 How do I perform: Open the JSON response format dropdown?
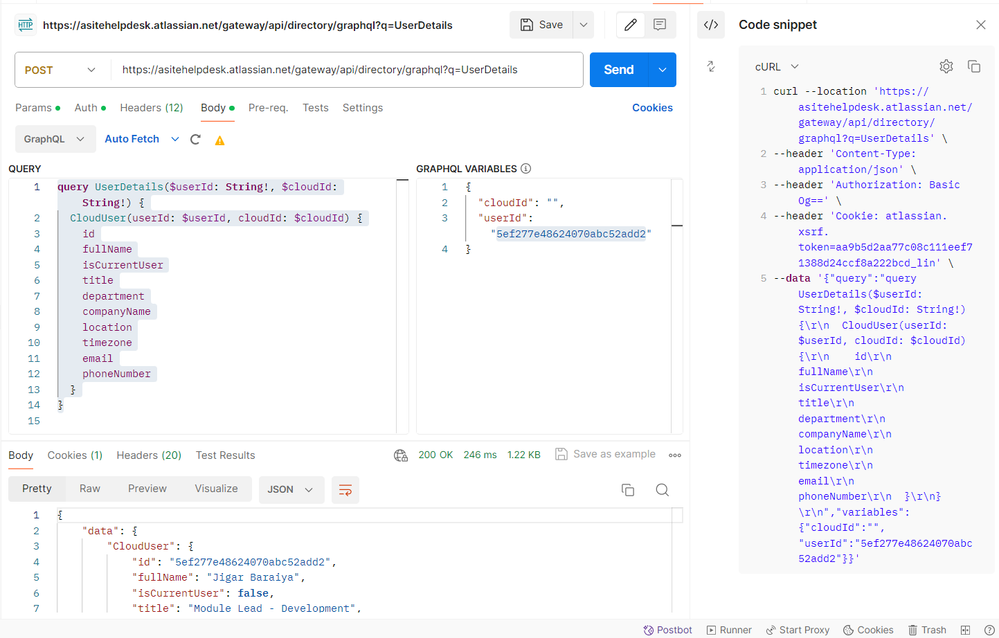[291, 489]
